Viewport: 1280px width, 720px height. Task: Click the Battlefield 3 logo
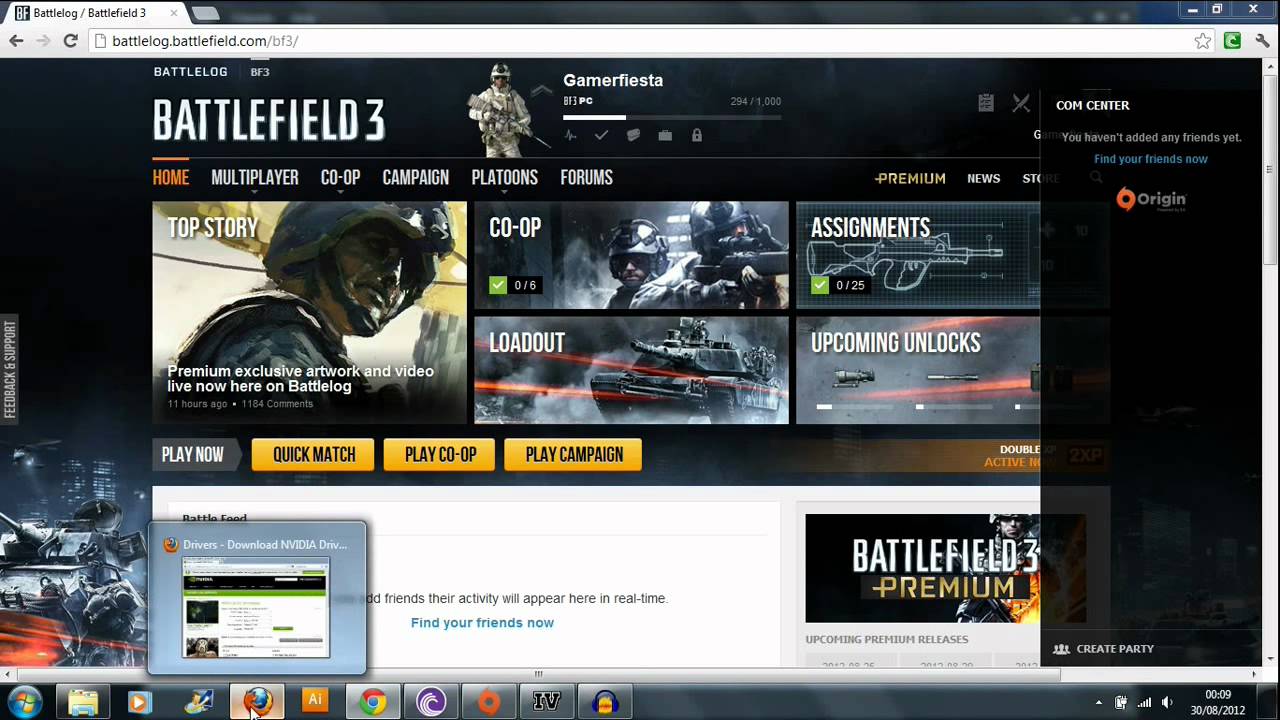point(269,120)
